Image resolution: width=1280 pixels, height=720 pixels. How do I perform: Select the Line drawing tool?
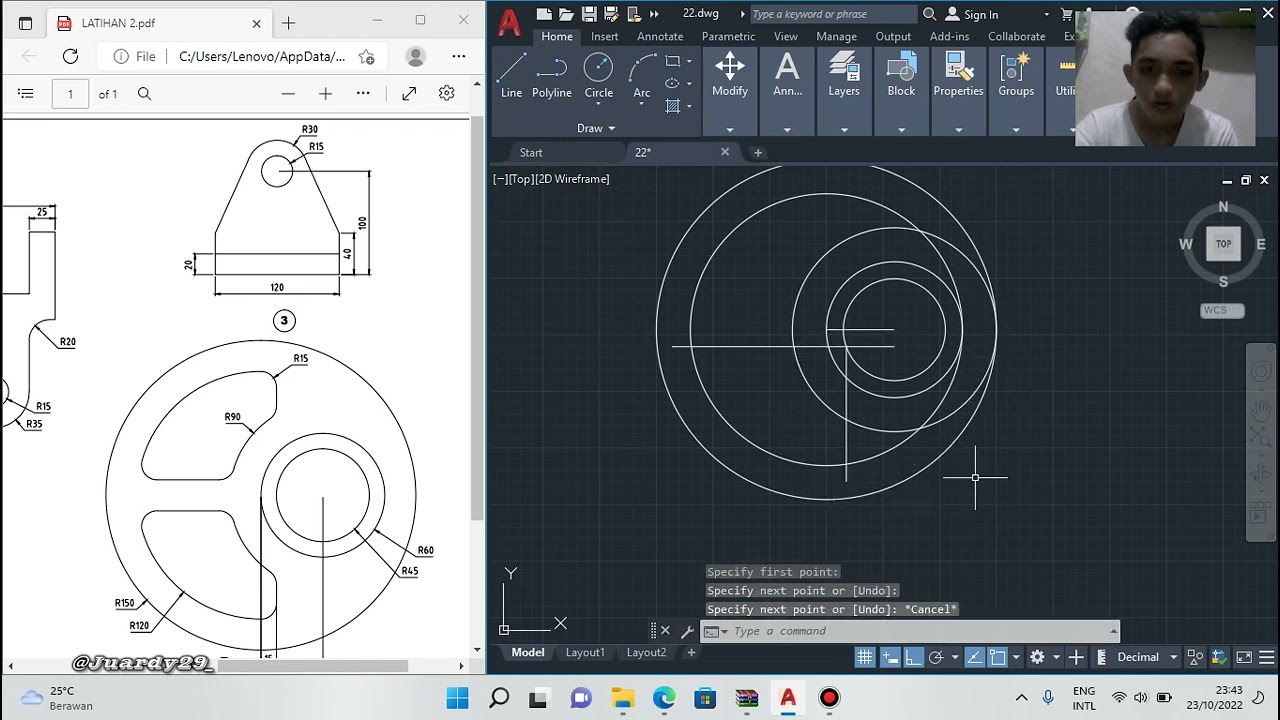pos(511,76)
